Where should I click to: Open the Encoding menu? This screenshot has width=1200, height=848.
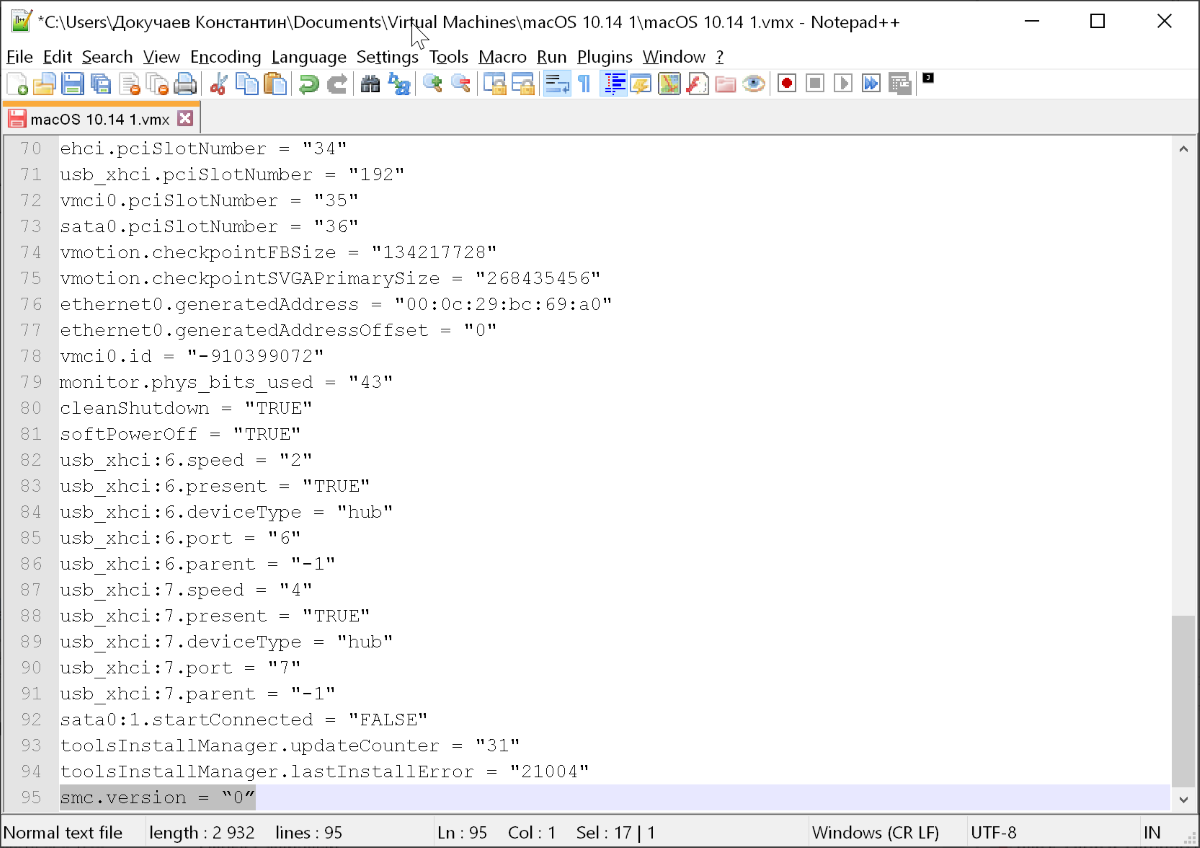tap(225, 57)
